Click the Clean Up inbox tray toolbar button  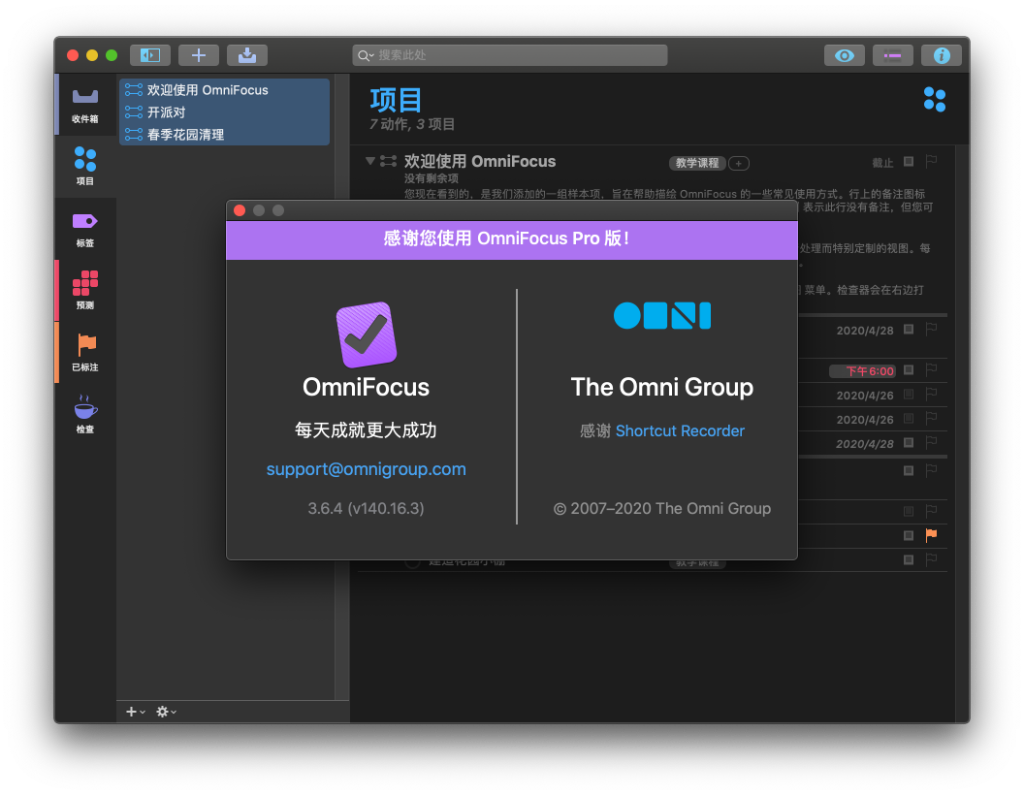pyautogui.click(x=247, y=56)
